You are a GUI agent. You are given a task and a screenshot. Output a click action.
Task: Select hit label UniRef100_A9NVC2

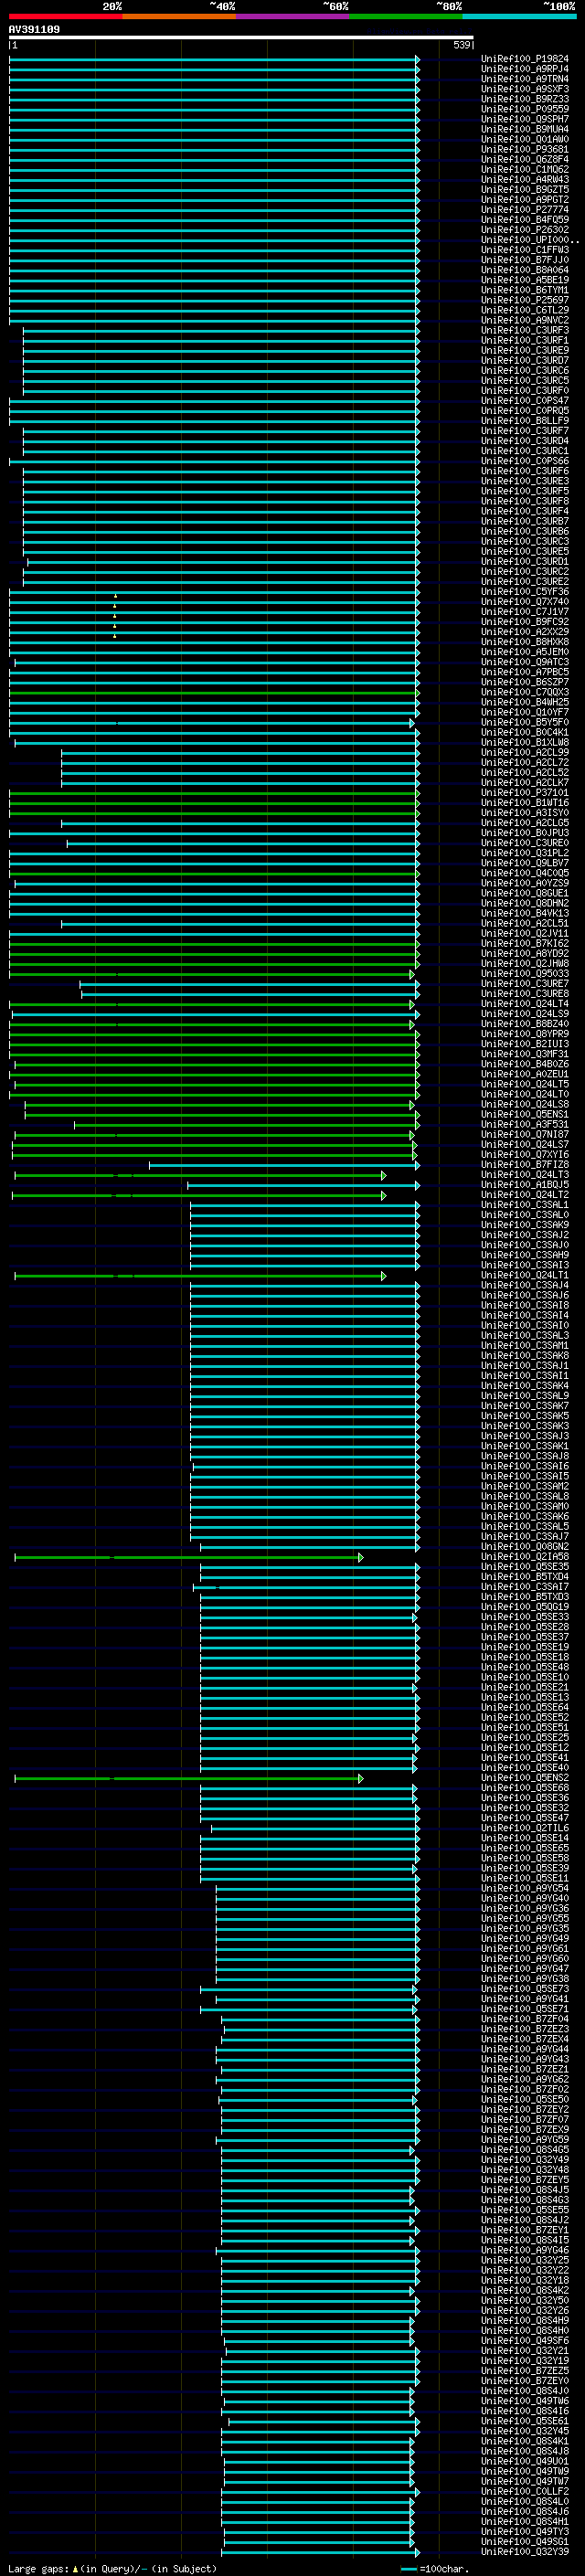[525, 320]
